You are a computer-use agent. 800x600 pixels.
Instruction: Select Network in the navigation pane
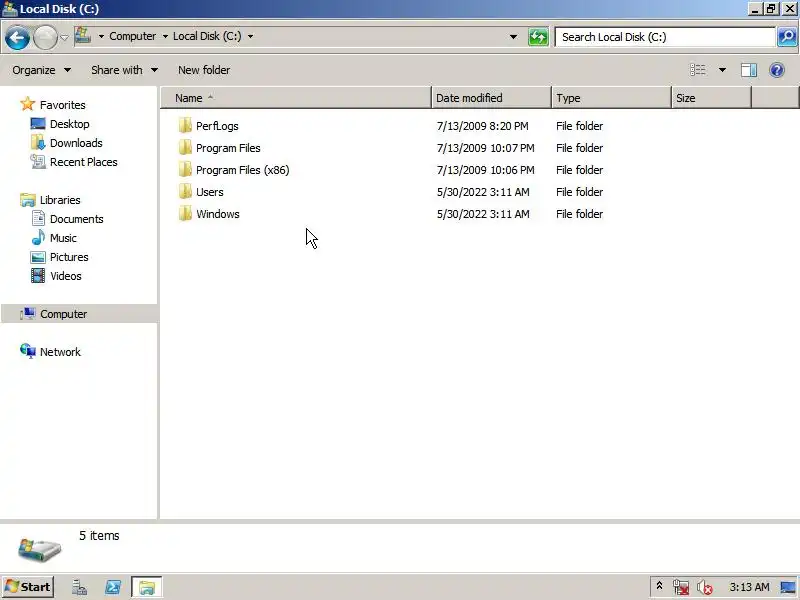pos(60,352)
